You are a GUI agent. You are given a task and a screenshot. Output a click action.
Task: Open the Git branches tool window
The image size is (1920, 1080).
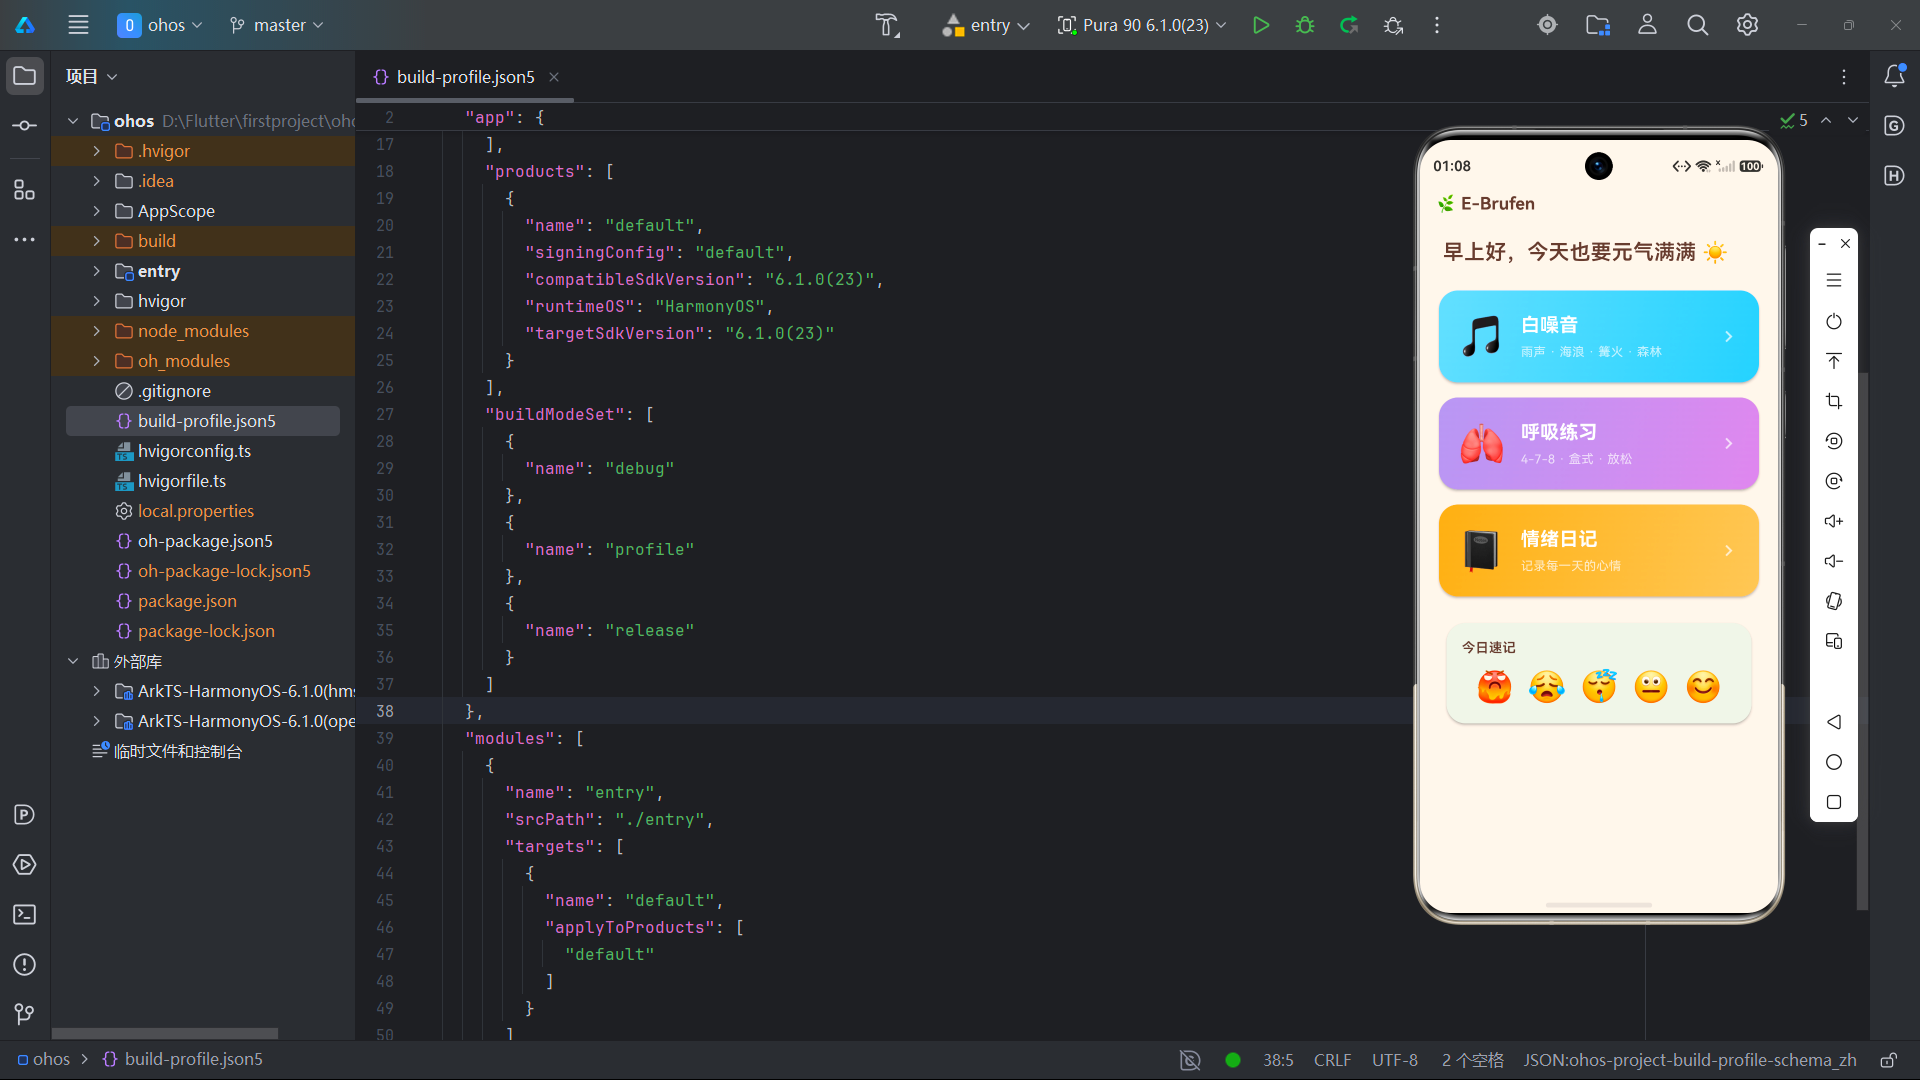pos(25,1014)
